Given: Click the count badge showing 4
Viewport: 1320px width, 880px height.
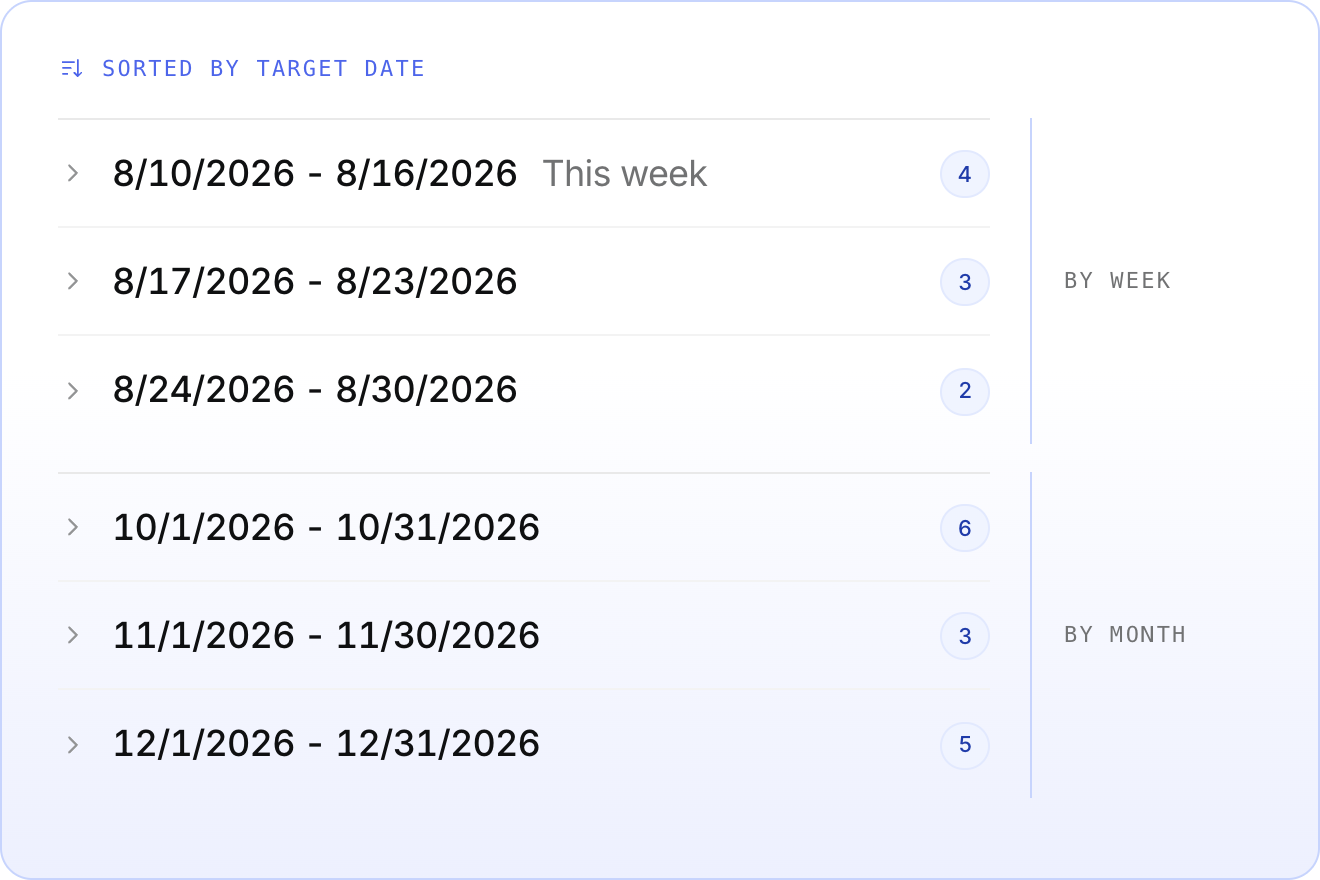Looking at the screenshot, I should [x=965, y=174].
